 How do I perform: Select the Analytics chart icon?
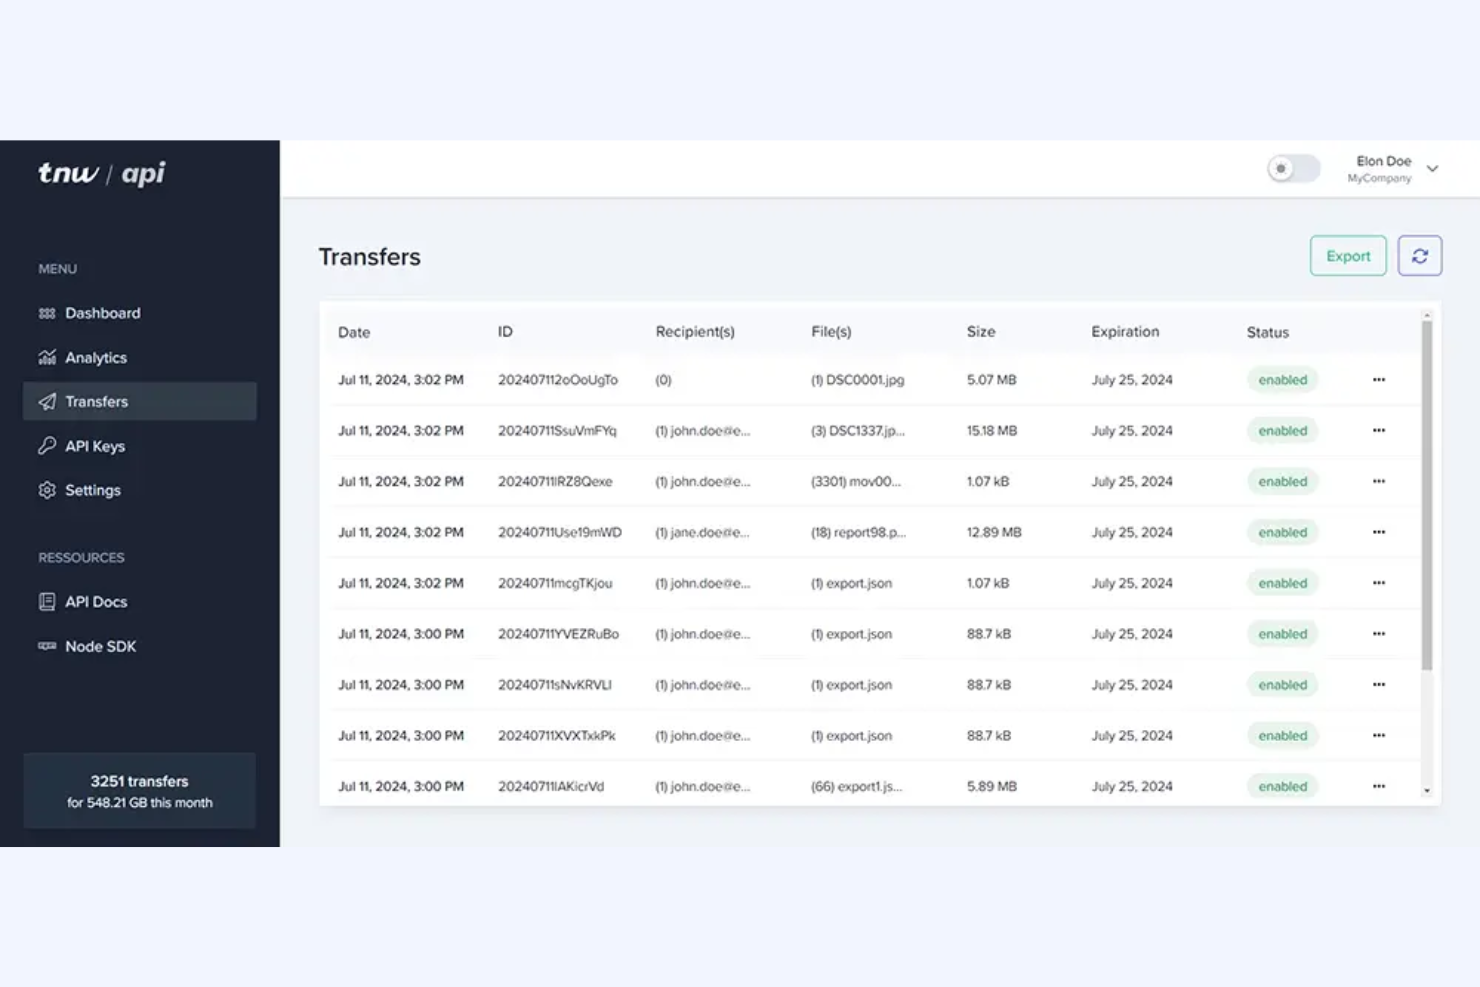tap(47, 357)
